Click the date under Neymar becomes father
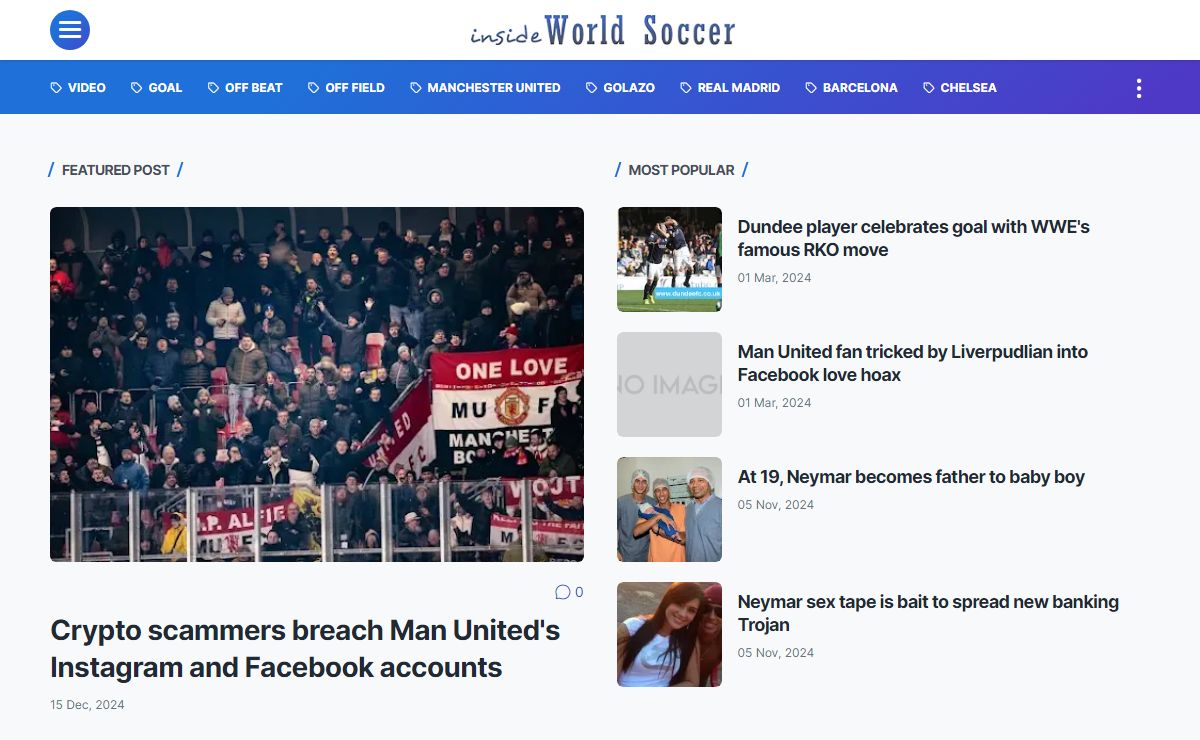1200x740 pixels. [x=776, y=505]
